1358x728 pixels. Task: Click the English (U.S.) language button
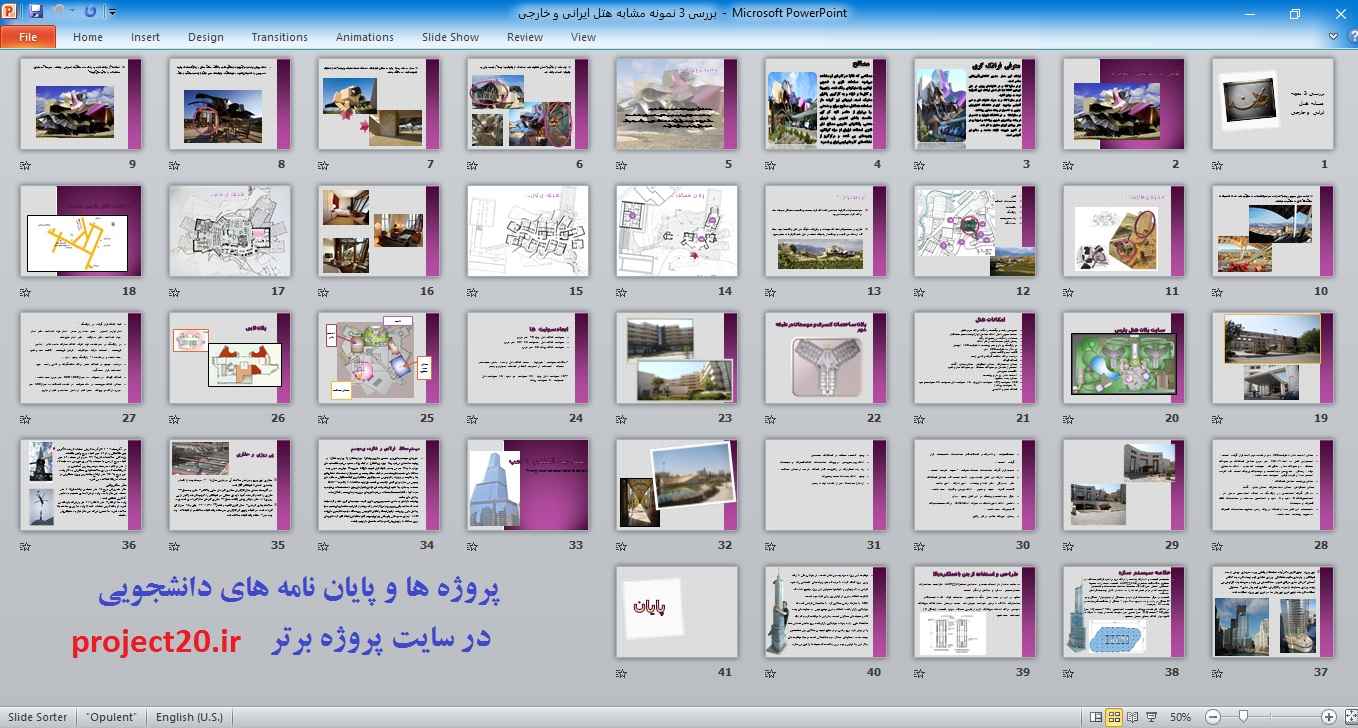coord(189,717)
